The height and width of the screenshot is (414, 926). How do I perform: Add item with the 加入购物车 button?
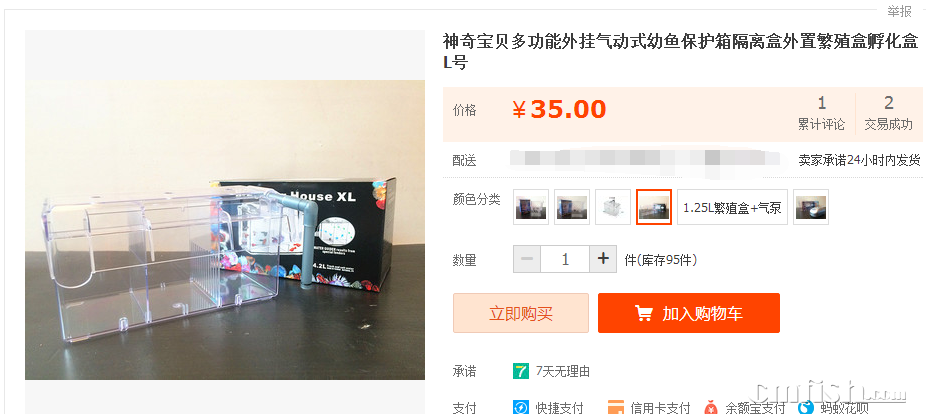point(689,313)
